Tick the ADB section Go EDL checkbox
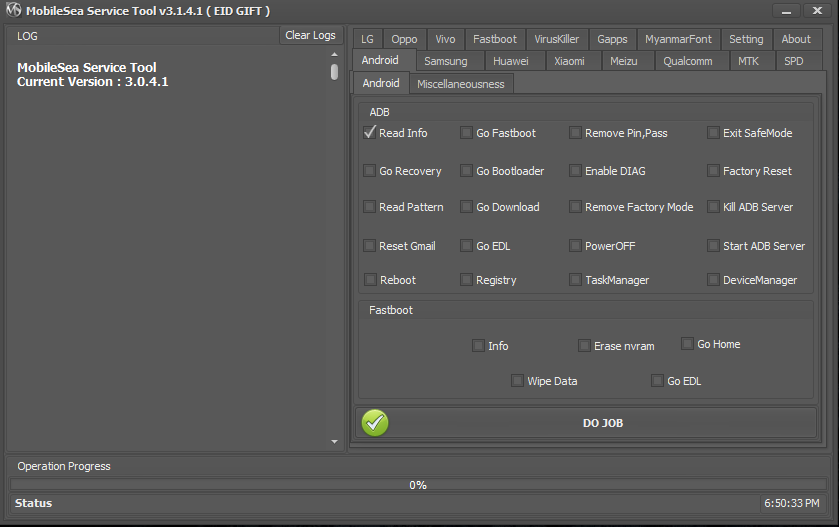Screen dimensions: 839x527 coord(466,246)
